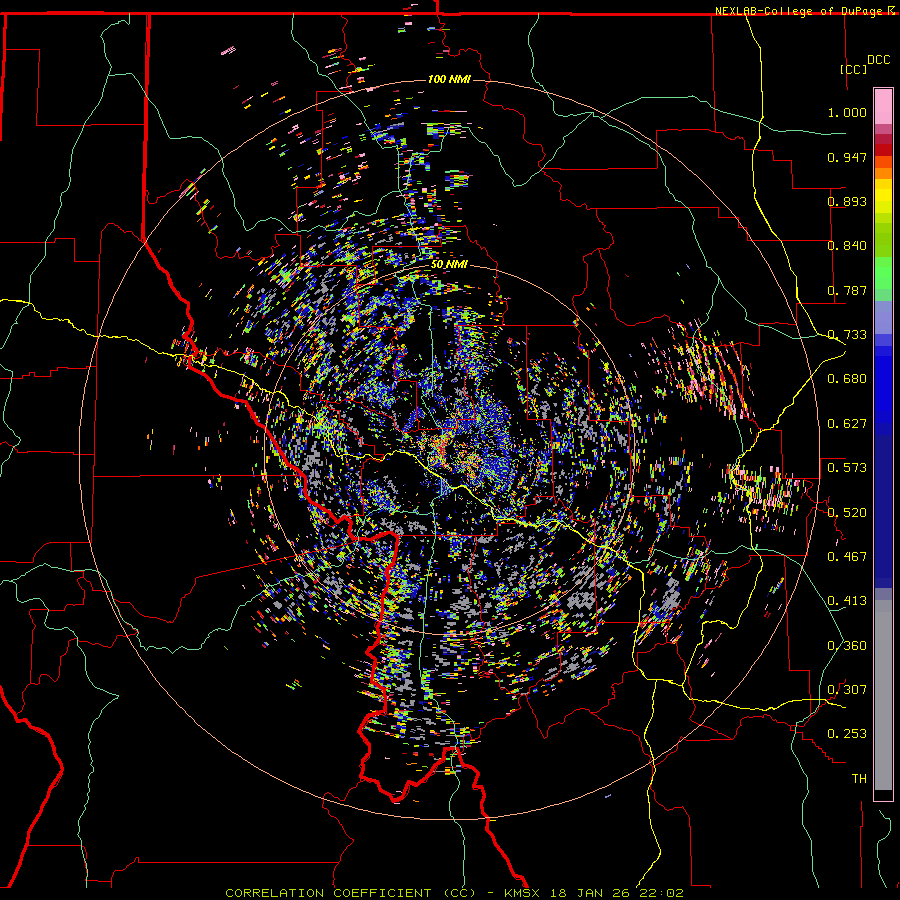Click the 0.360 legend value
Image resolution: width=900 pixels, height=900 pixels.
tap(847, 646)
